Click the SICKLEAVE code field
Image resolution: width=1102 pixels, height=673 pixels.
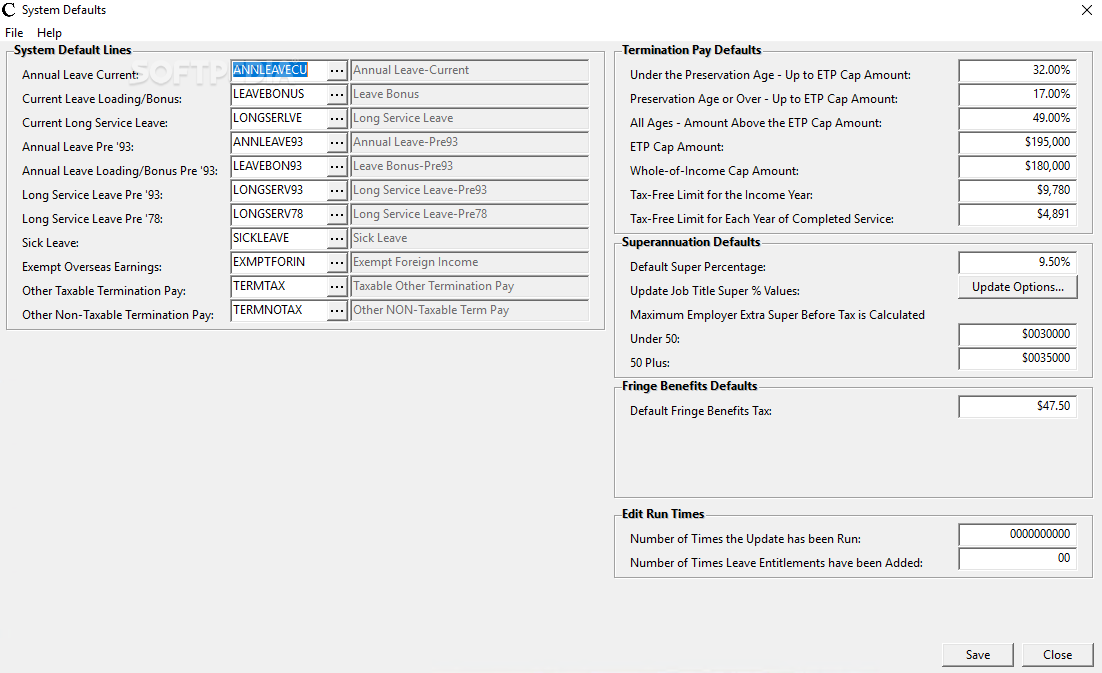pos(279,238)
